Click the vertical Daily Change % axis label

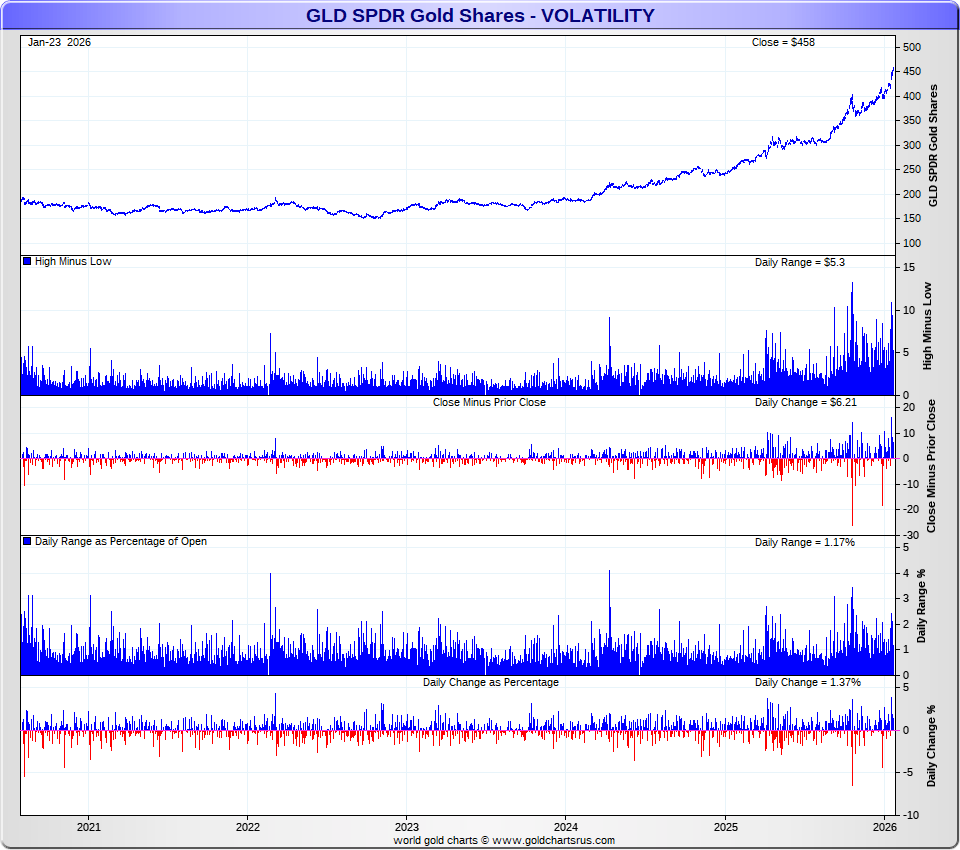[932, 746]
